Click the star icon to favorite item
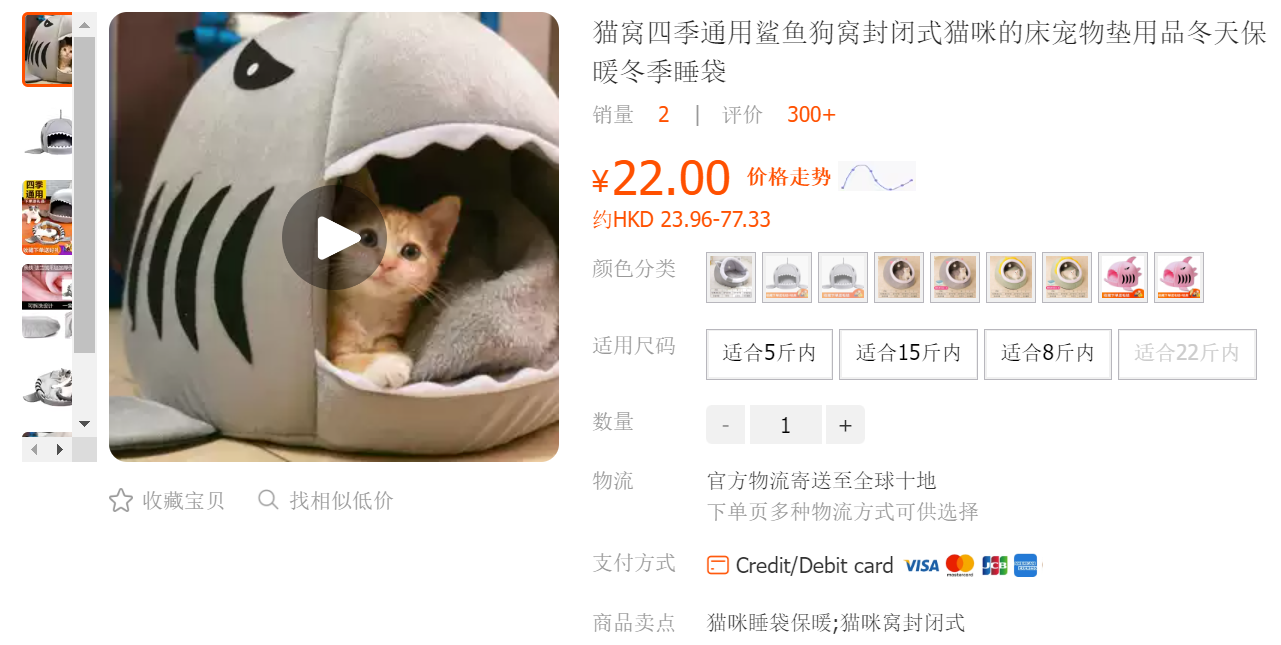 tap(121, 500)
